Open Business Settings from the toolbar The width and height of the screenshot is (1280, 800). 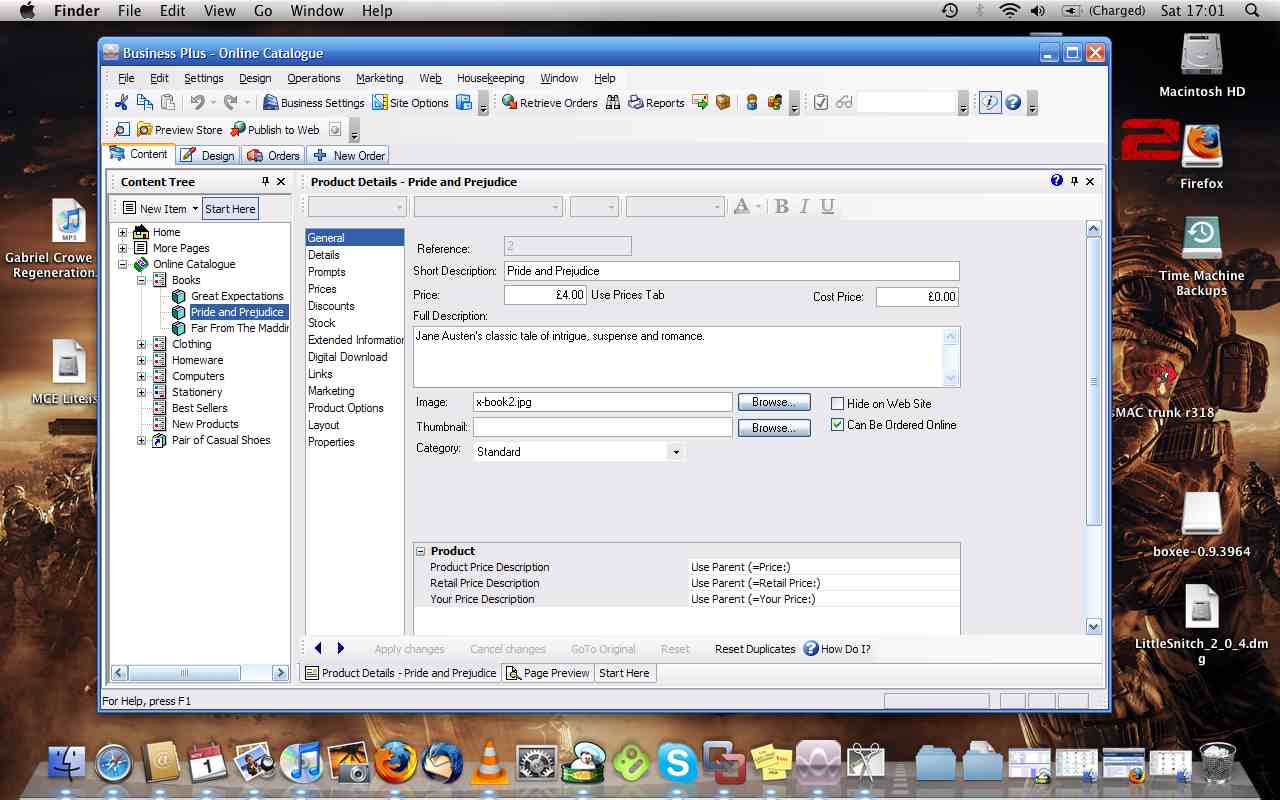[x=313, y=102]
